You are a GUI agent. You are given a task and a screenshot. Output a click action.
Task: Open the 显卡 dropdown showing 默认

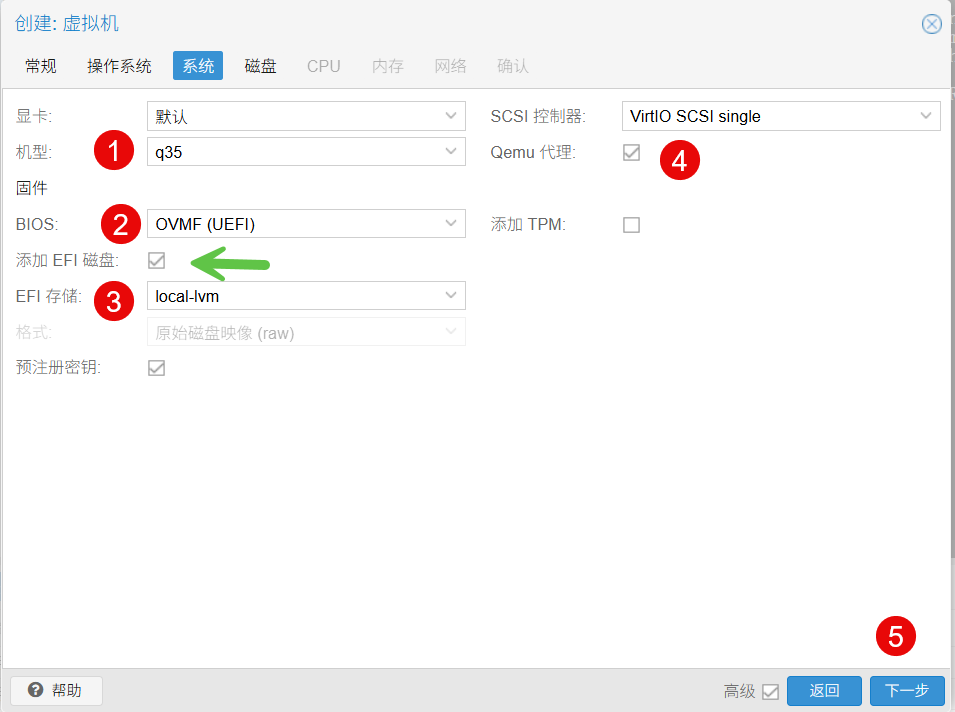tap(306, 116)
